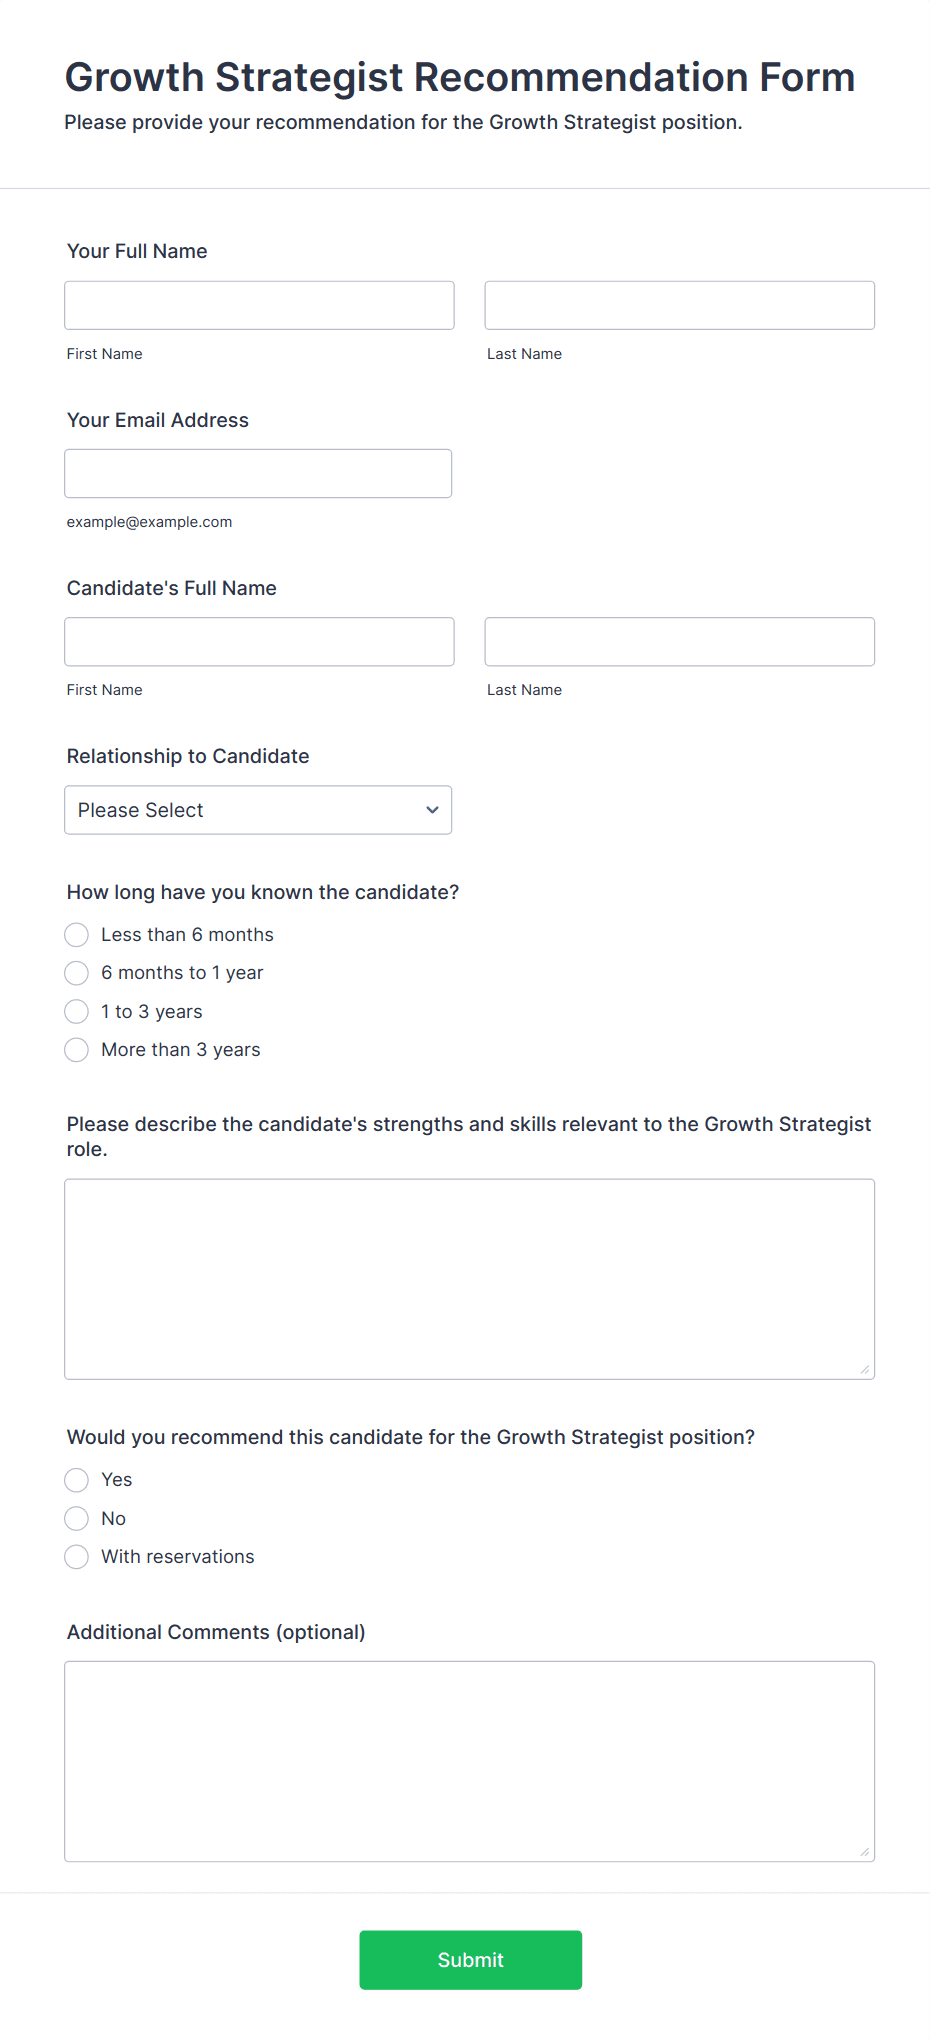Viewport: 930px width, 2039px height.
Task: Click the candidate's last name field
Action: click(680, 641)
